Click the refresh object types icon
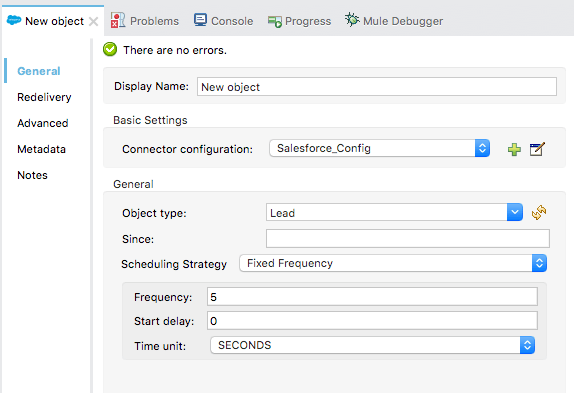This screenshot has height=393, width=574. 539,212
